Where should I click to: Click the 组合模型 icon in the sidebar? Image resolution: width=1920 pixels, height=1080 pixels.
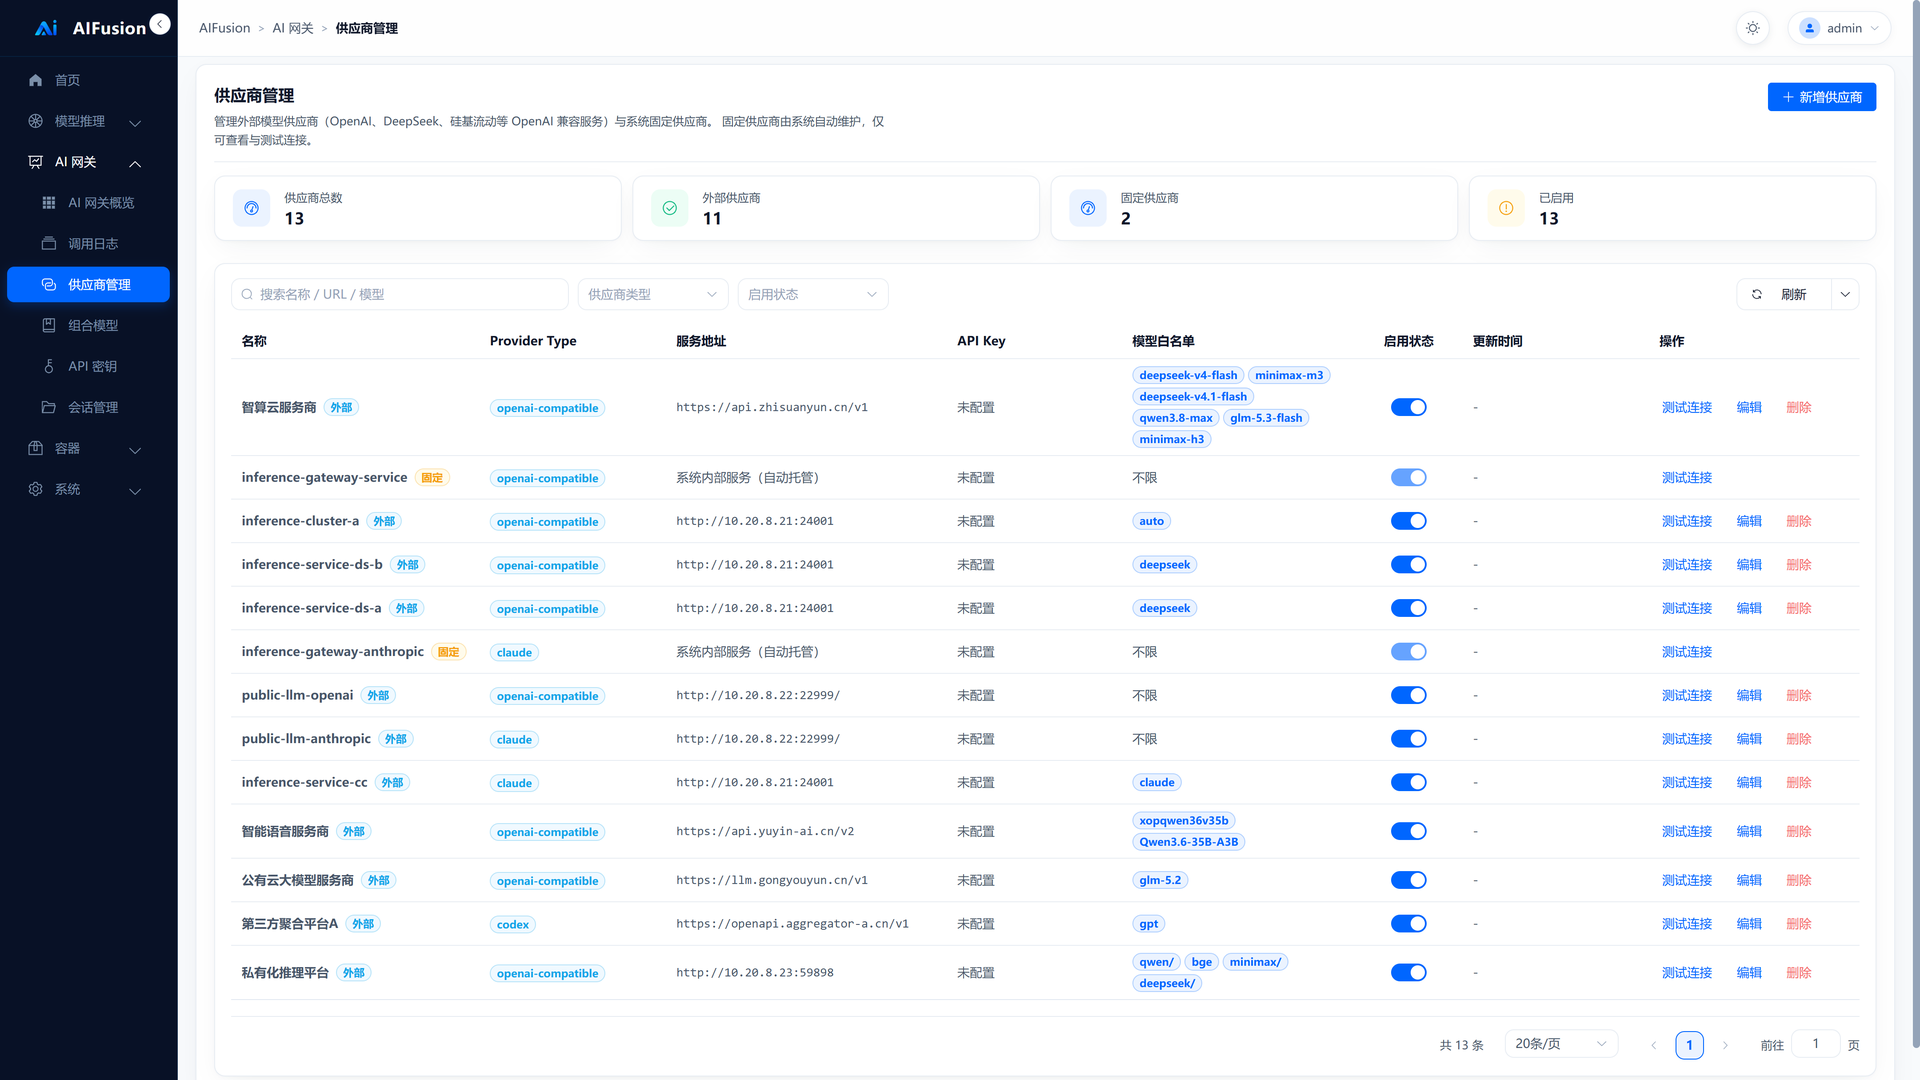[x=49, y=326]
